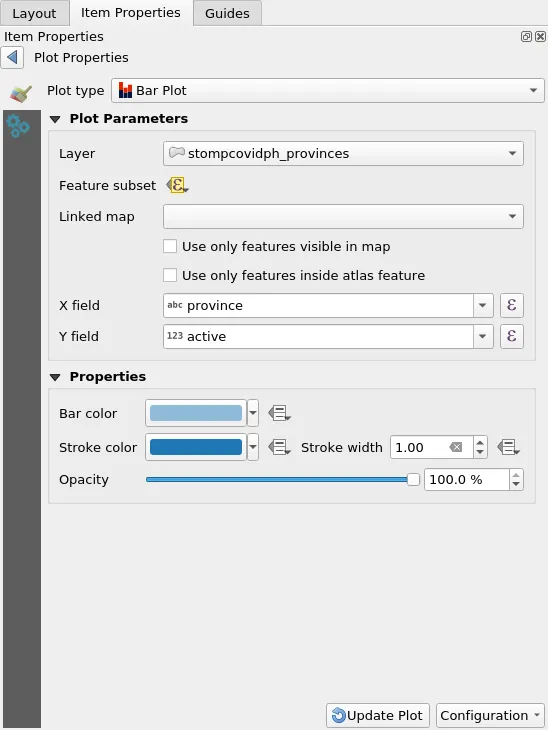This screenshot has width=548, height=730.
Task: Click data-defined override for Stroke color
Action: pyautogui.click(x=279, y=447)
